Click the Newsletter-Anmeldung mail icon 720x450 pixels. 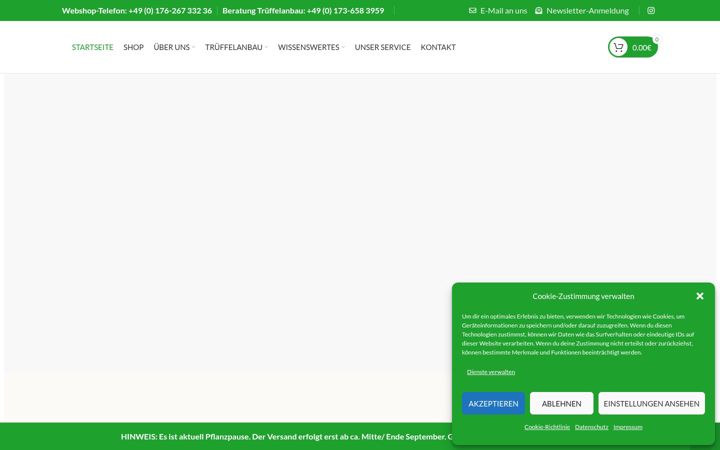coord(539,11)
